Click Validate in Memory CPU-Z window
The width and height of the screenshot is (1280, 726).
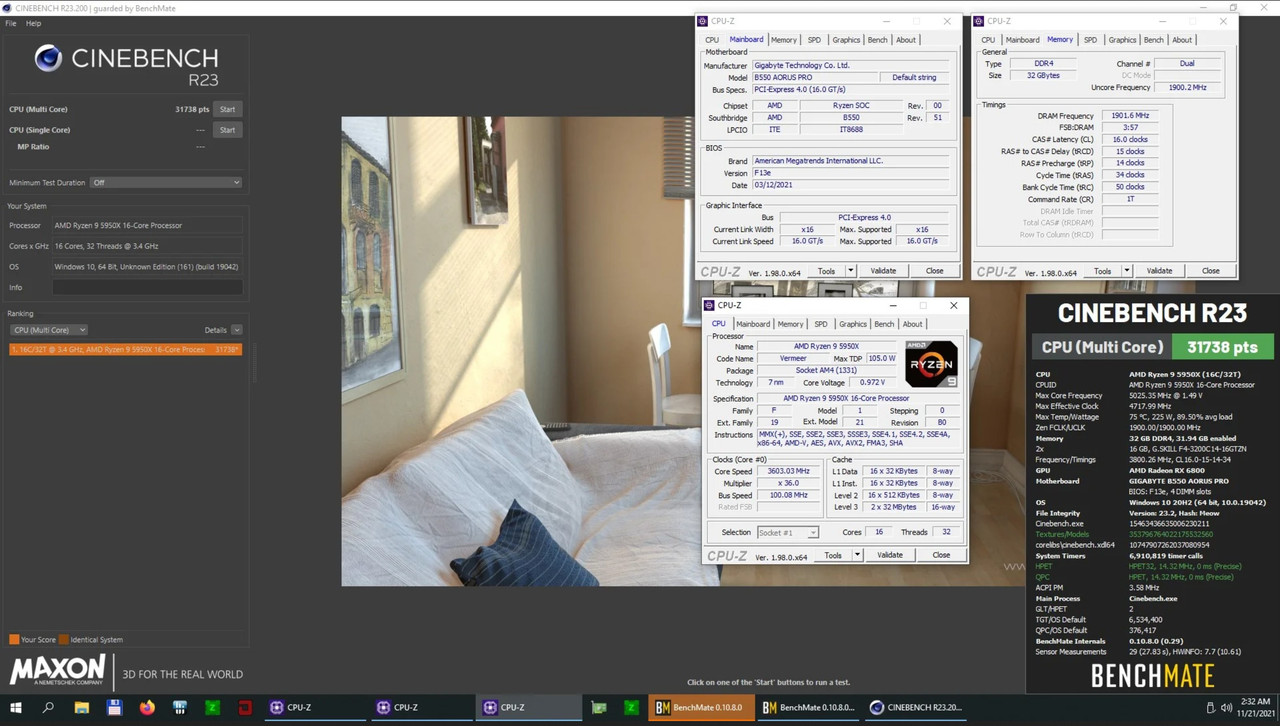[x=1159, y=271]
